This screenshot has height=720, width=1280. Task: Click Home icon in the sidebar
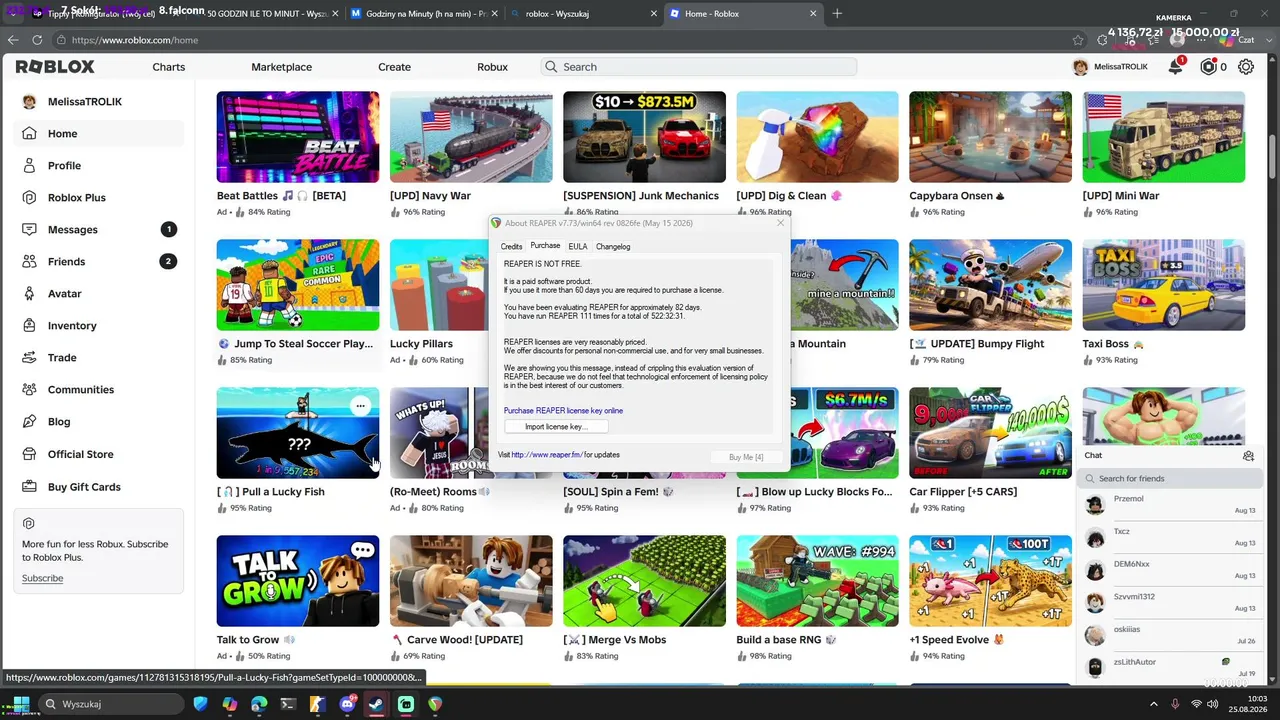point(29,134)
